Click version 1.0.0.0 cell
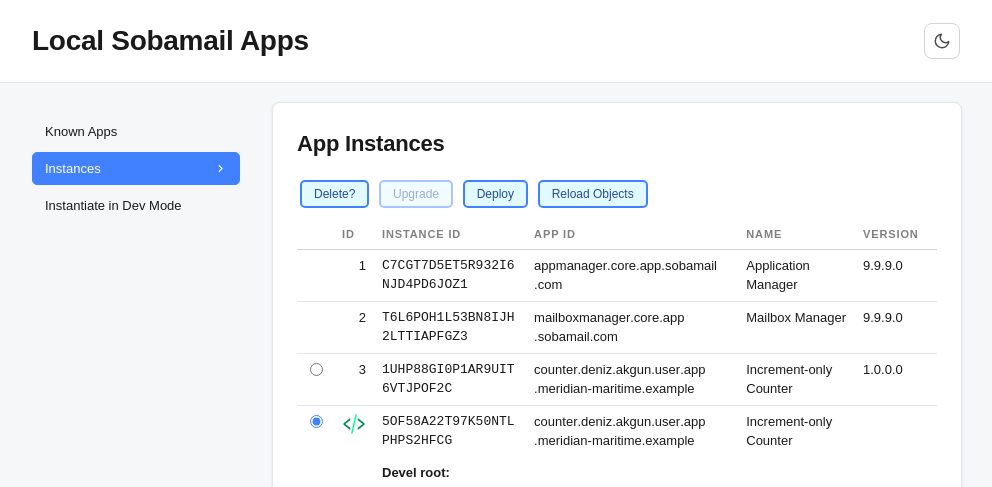 coord(883,369)
